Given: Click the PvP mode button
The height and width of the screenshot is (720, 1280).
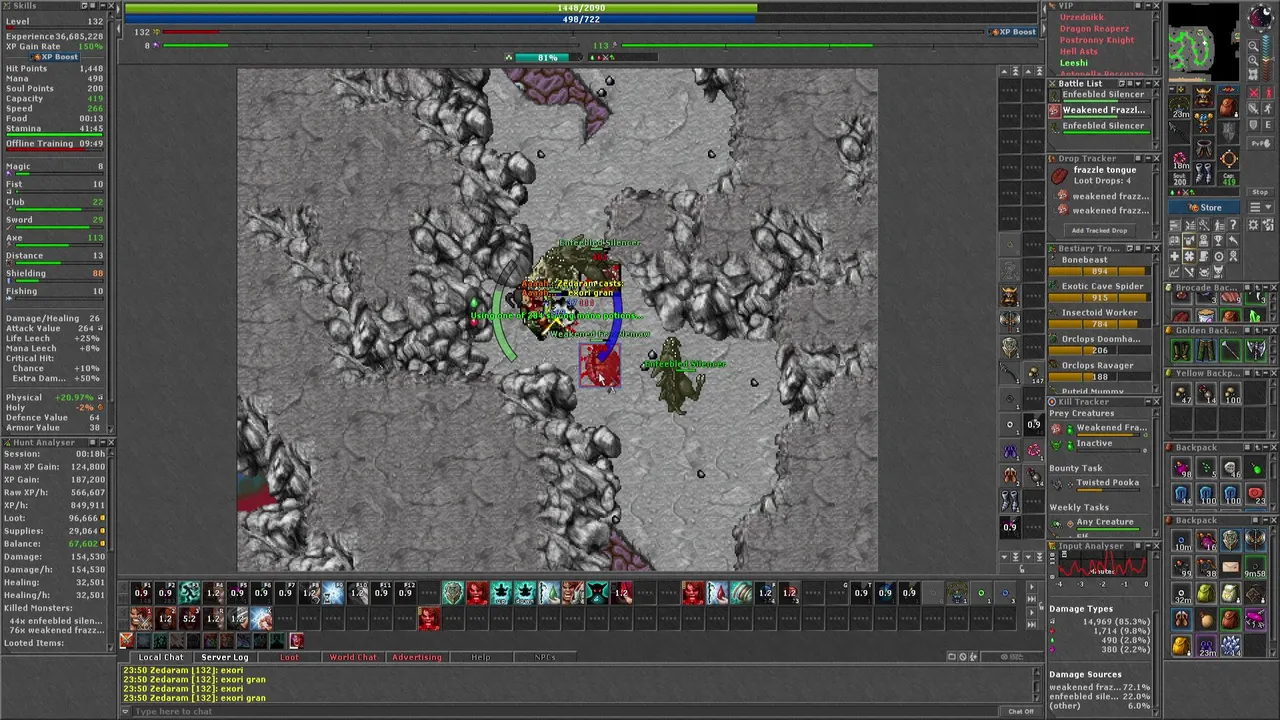Looking at the screenshot, I should (x=1261, y=143).
